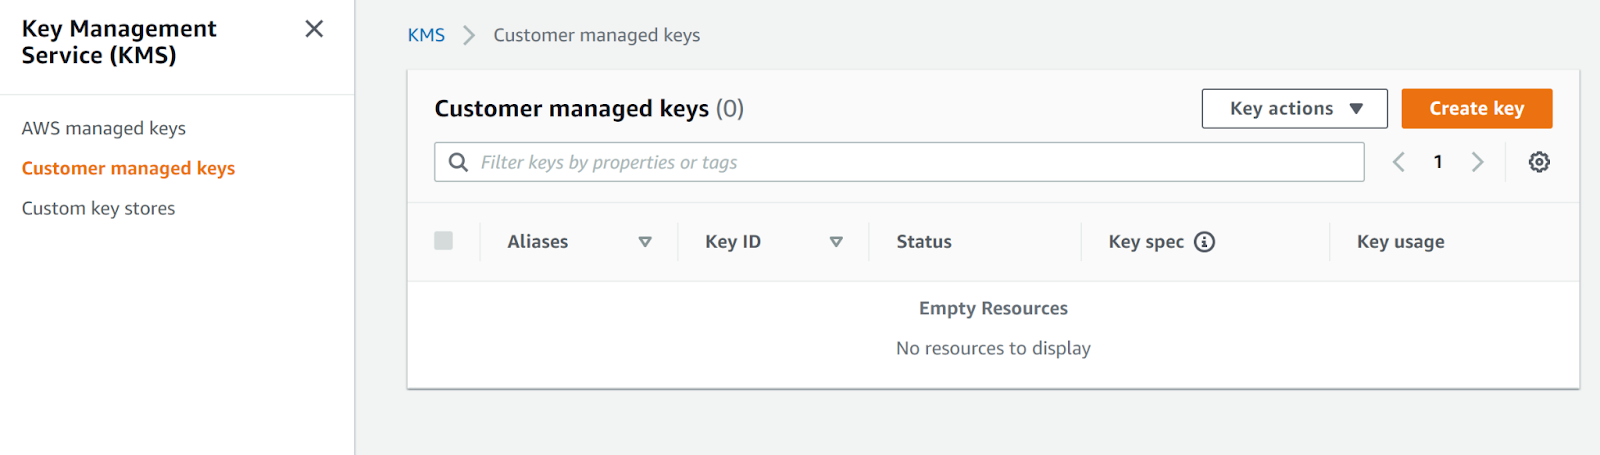
Task: Click the breadcrumb separator chevron
Action: point(469,36)
